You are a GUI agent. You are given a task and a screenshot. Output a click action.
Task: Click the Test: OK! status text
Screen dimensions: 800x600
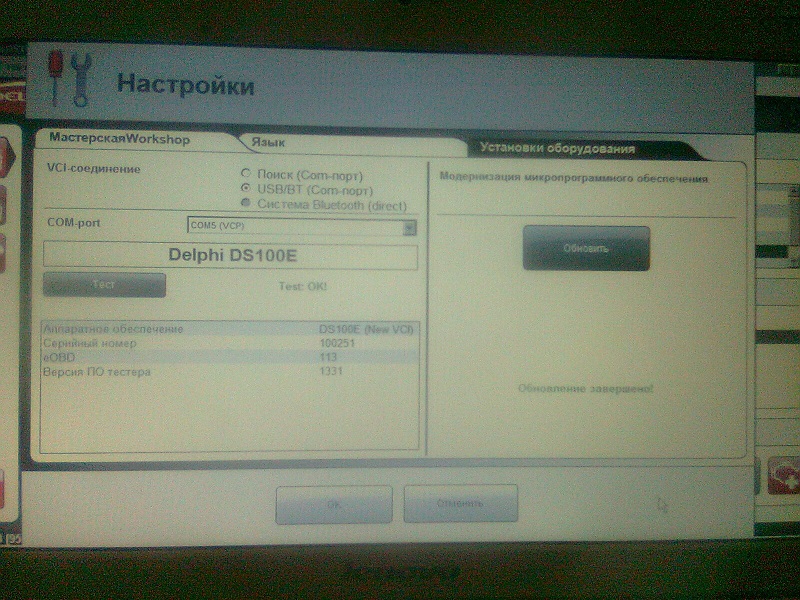303,286
